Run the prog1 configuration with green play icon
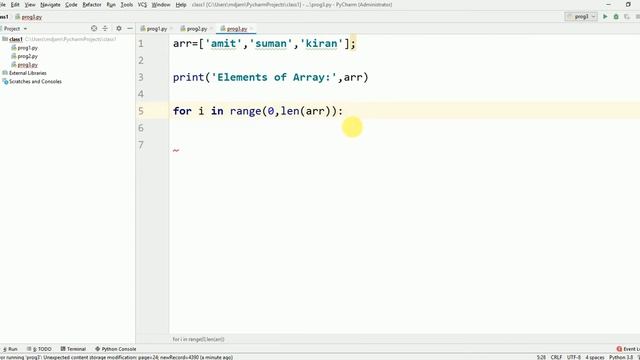640x360 pixels. (605, 17)
